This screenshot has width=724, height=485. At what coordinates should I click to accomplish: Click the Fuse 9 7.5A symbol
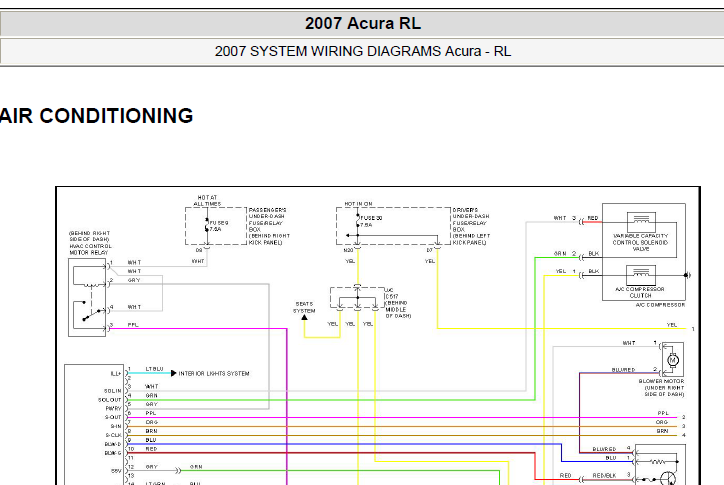207,226
